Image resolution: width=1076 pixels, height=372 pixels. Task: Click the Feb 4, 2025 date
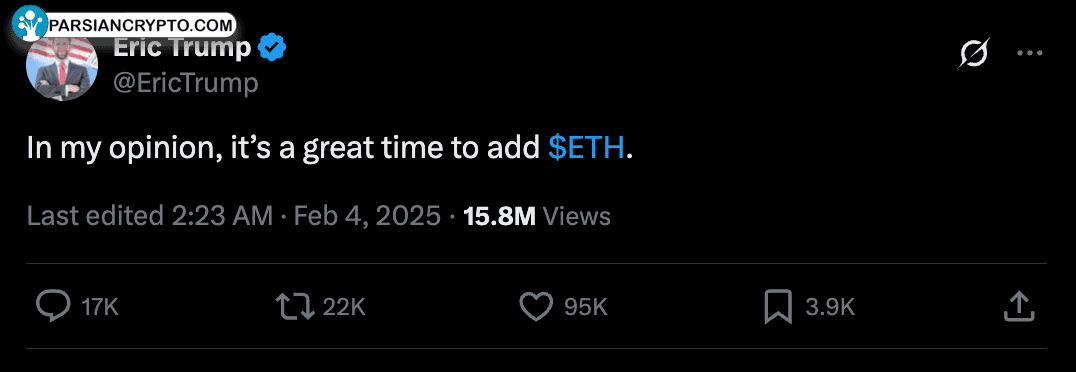point(367,216)
